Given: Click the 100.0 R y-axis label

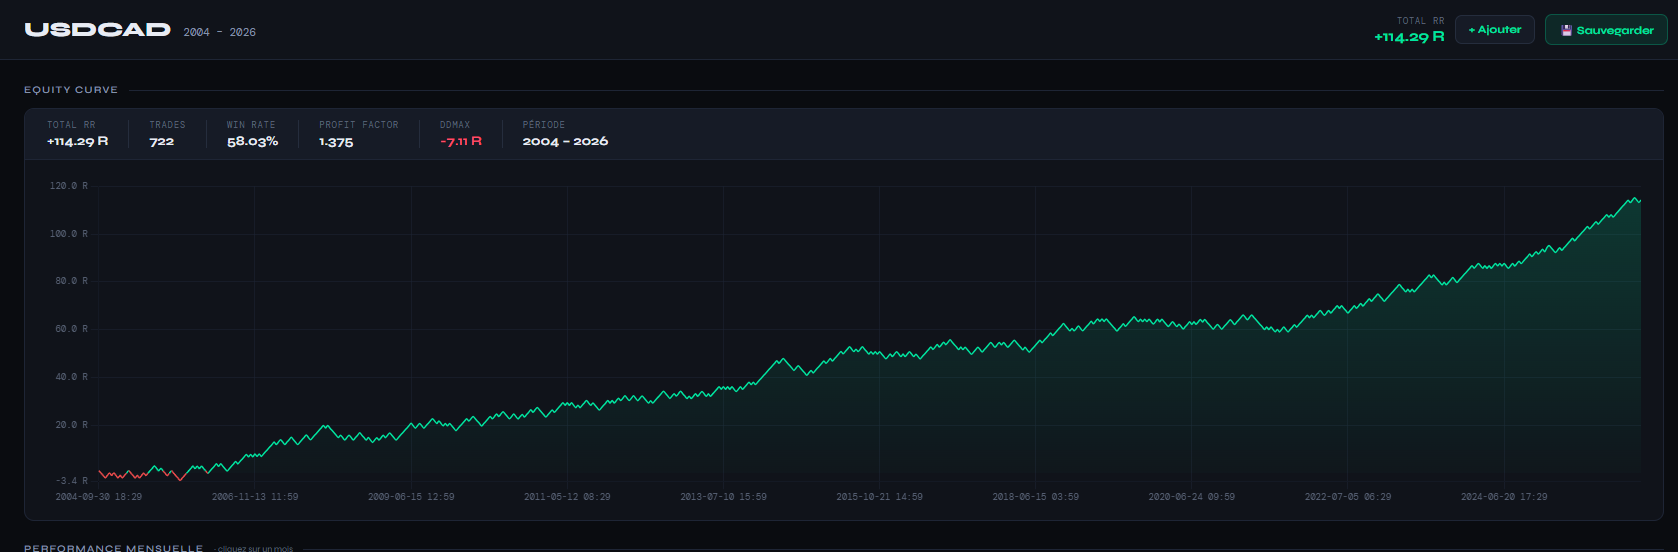Looking at the screenshot, I should 69,234.
